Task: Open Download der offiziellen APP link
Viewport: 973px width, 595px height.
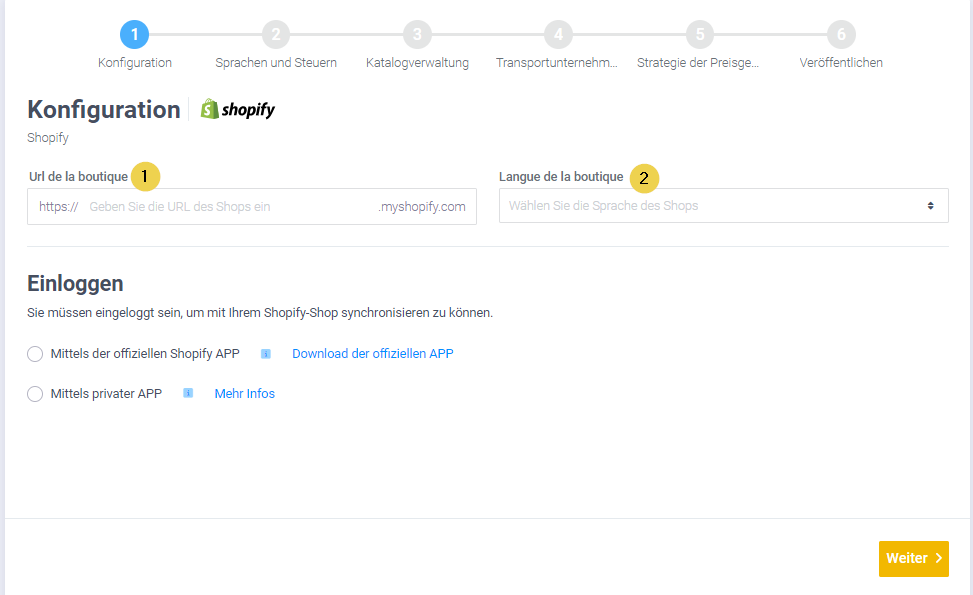Action: point(372,354)
